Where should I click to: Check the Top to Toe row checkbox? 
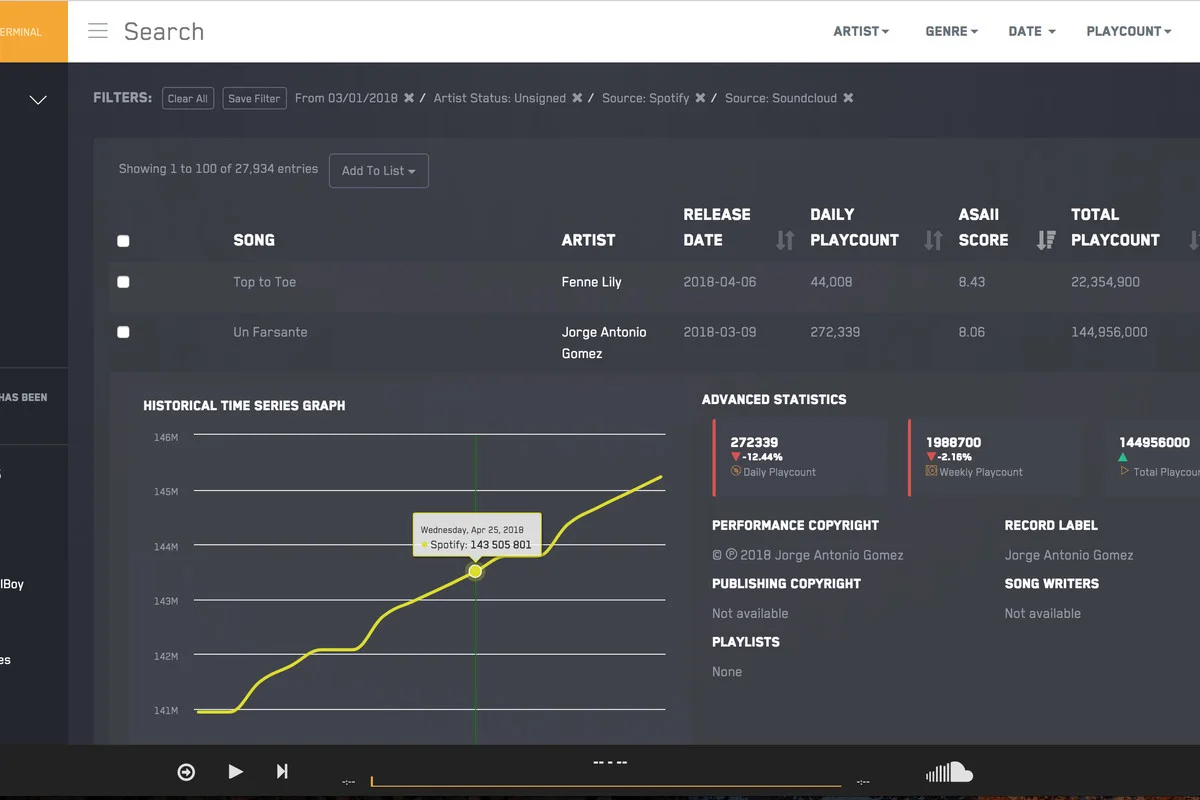point(123,282)
